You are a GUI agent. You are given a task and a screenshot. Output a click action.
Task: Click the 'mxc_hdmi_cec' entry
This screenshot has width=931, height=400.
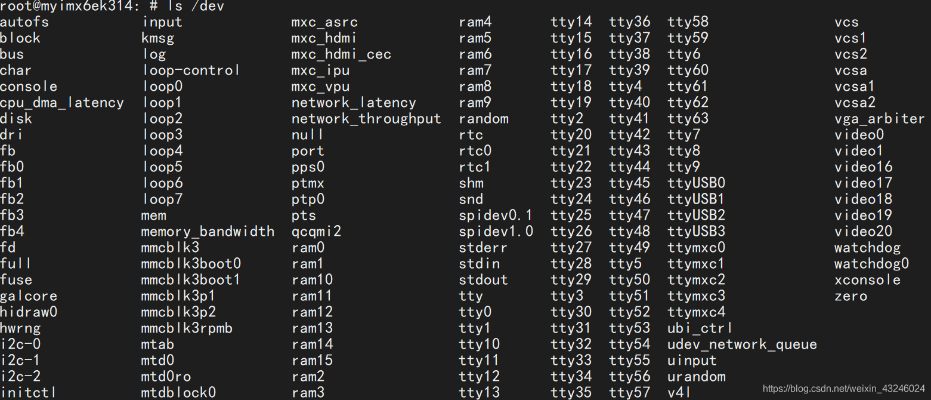pos(341,54)
